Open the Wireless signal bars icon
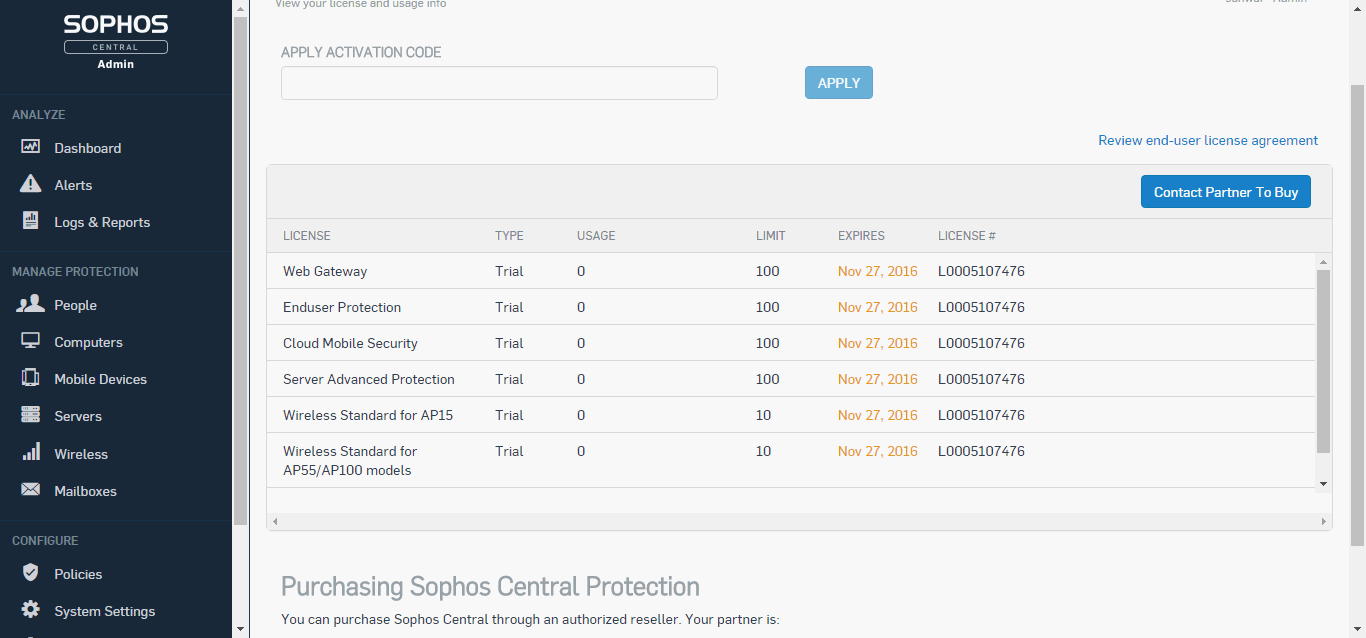 click(30, 452)
